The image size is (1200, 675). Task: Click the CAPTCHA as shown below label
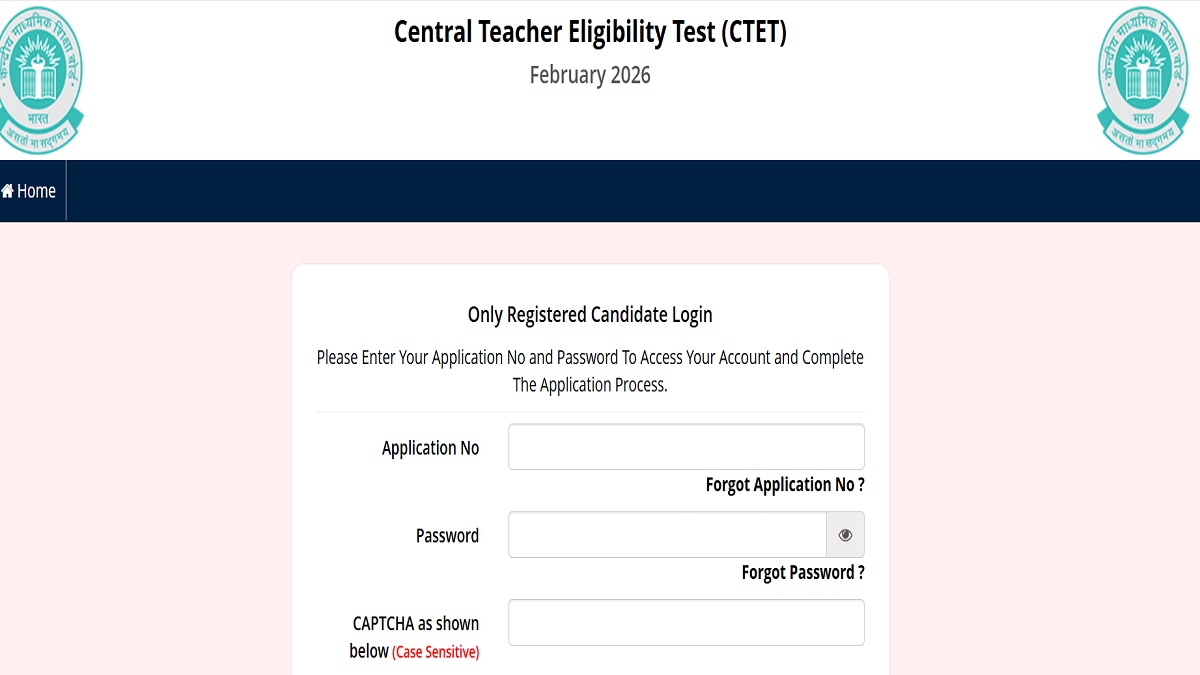point(415,624)
